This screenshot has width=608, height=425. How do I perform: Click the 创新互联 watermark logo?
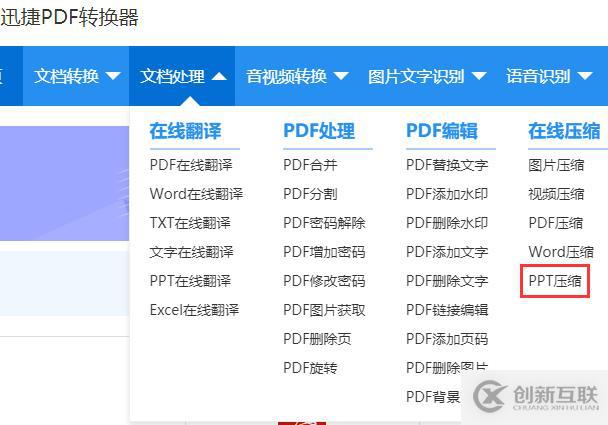pyautogui.click(x=536, y=397)
